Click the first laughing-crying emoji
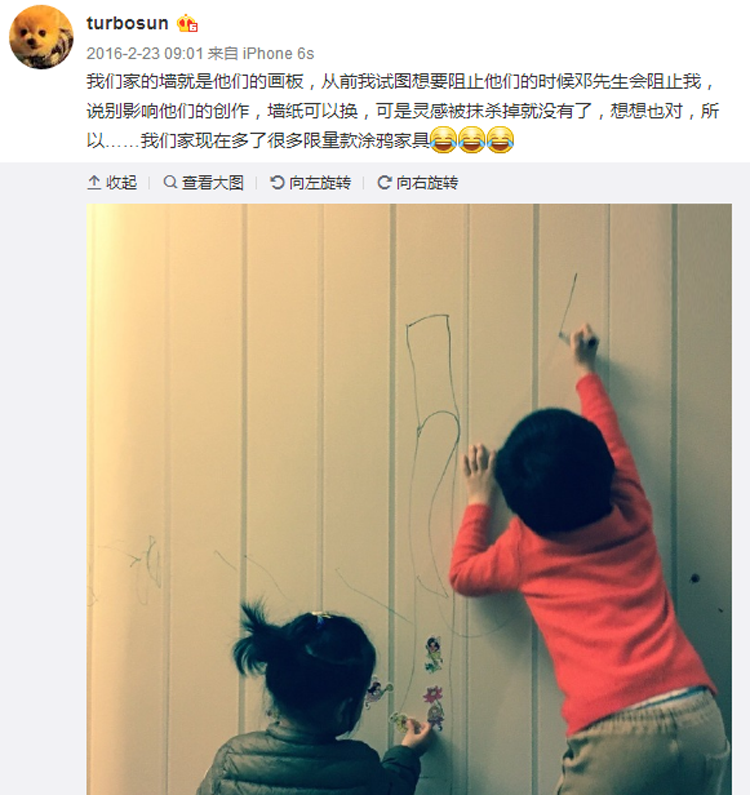This screenshot has height=795, width=750. pos(443,140)
